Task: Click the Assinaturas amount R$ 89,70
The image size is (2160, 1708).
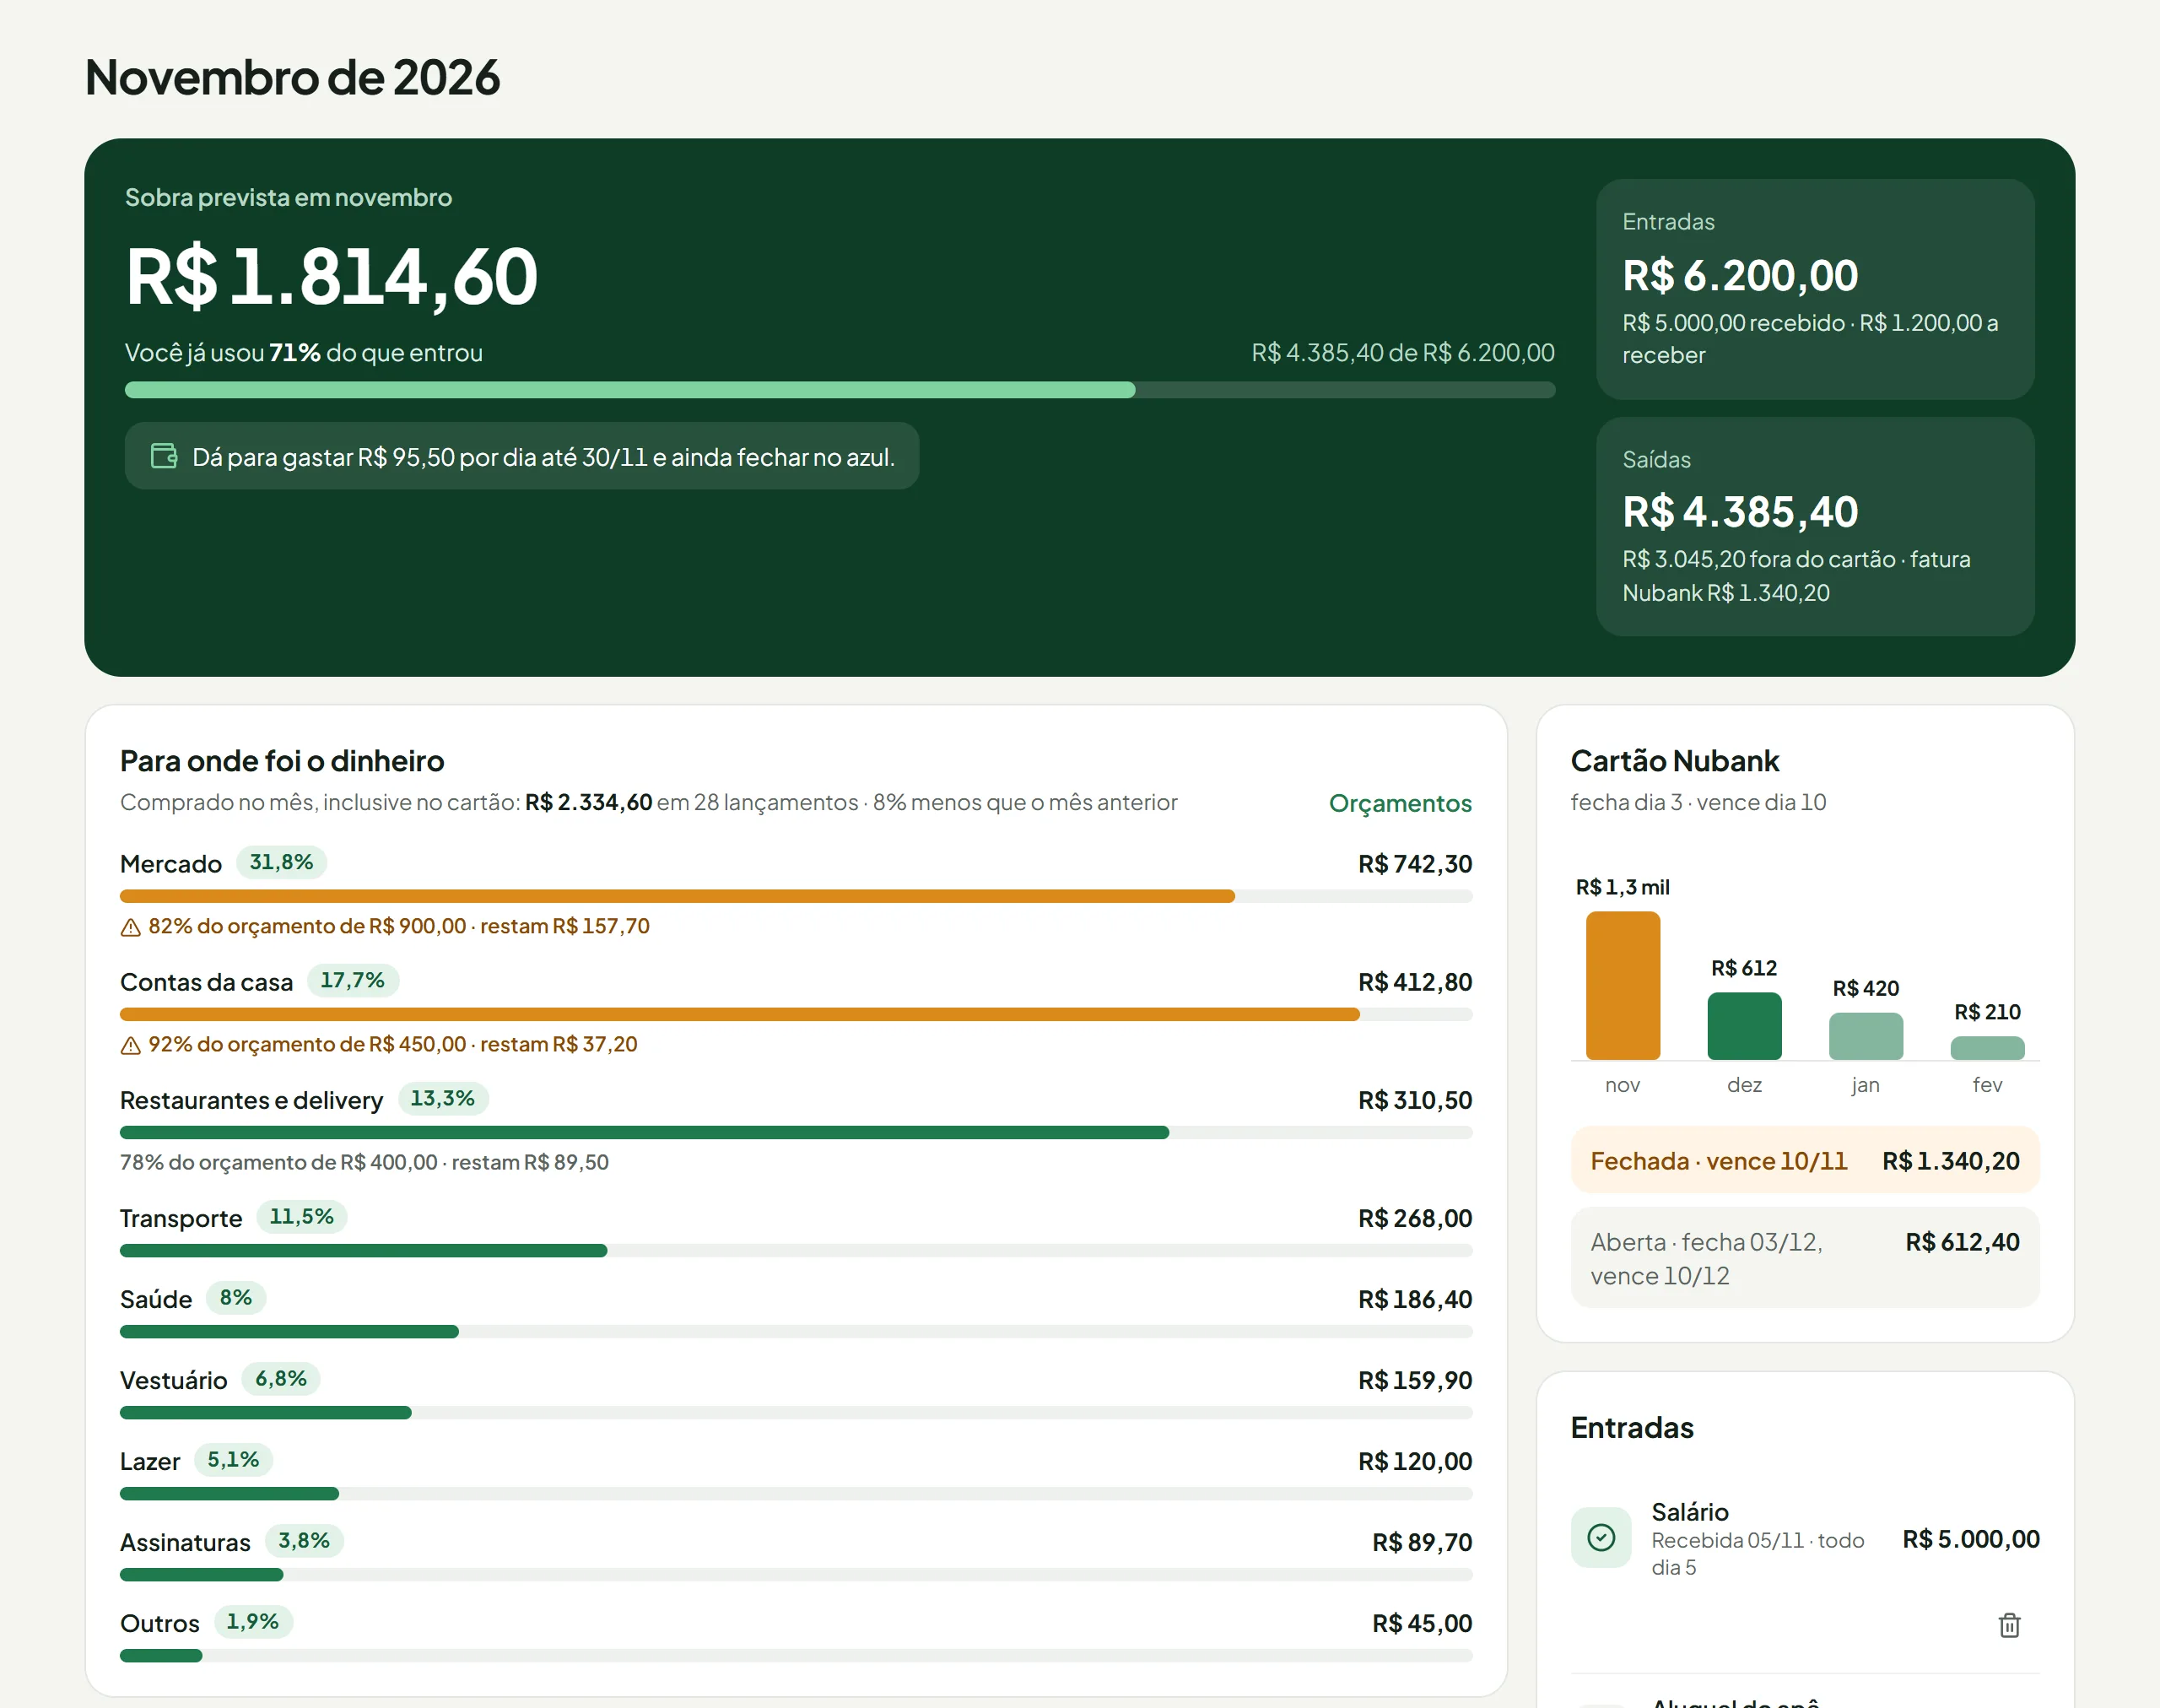Action: pos(1422,1542)
